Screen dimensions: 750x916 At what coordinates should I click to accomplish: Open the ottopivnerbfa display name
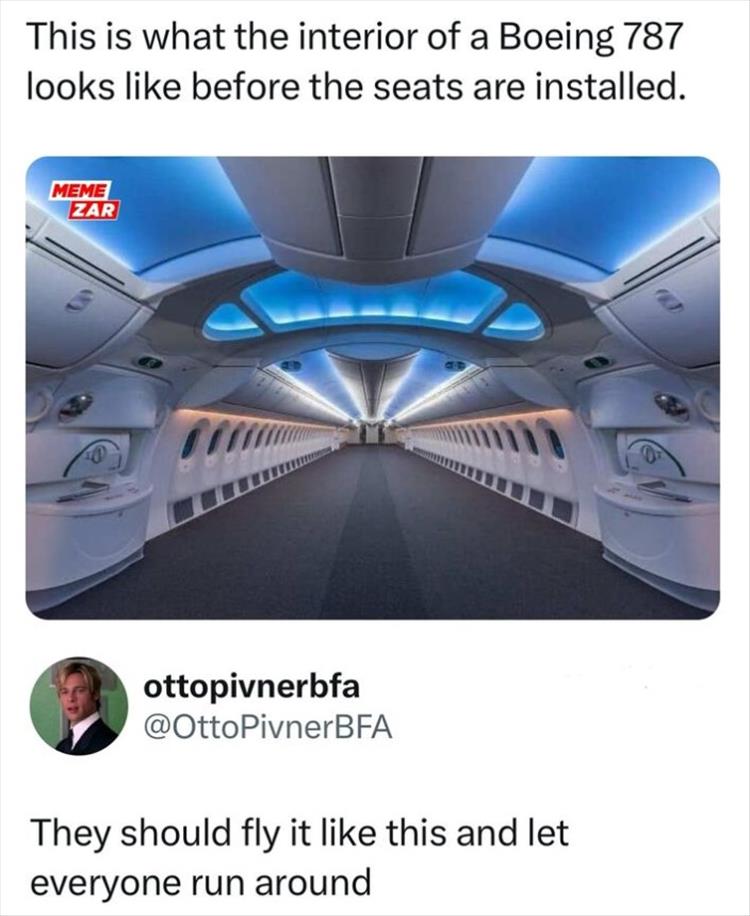252,687
